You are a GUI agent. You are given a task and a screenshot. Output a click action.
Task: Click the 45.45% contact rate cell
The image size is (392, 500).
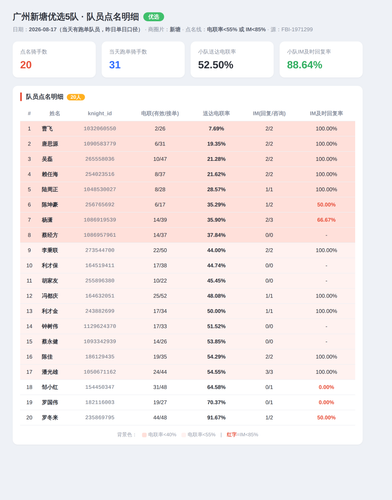pyautogui.click(x=216, y=281)
